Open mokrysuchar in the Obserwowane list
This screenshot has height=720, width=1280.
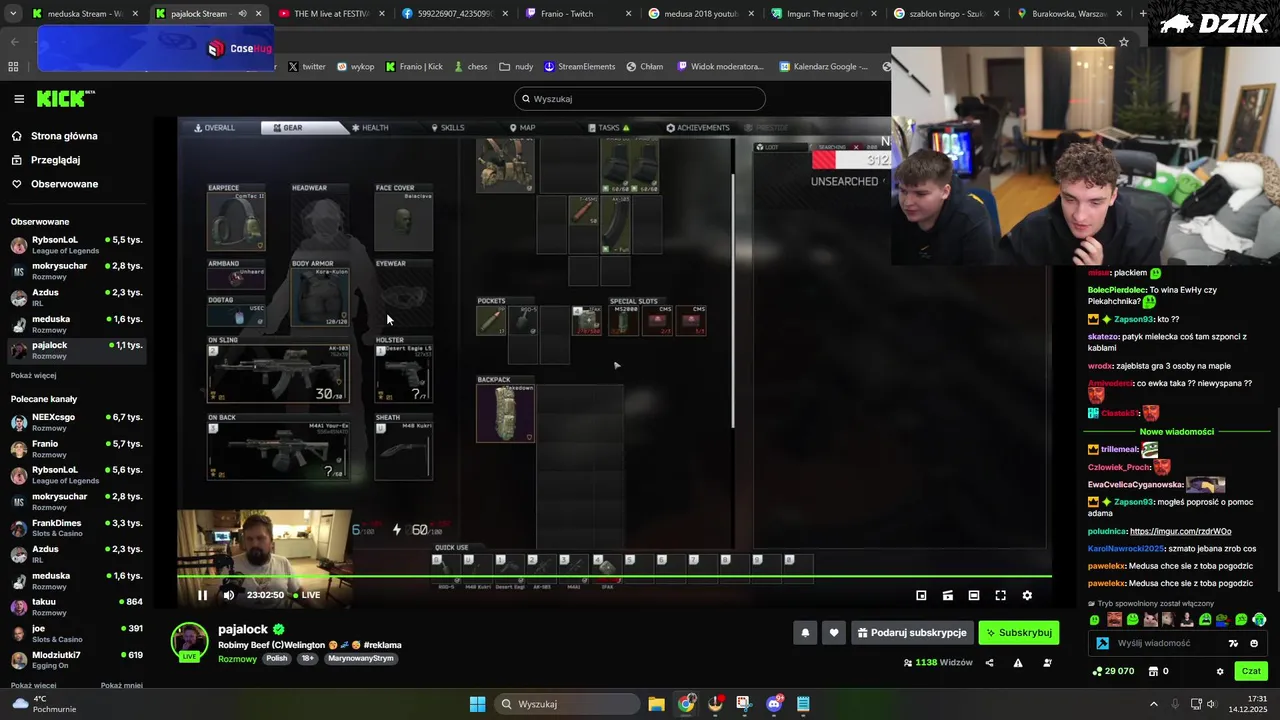[x=76, y=271]
